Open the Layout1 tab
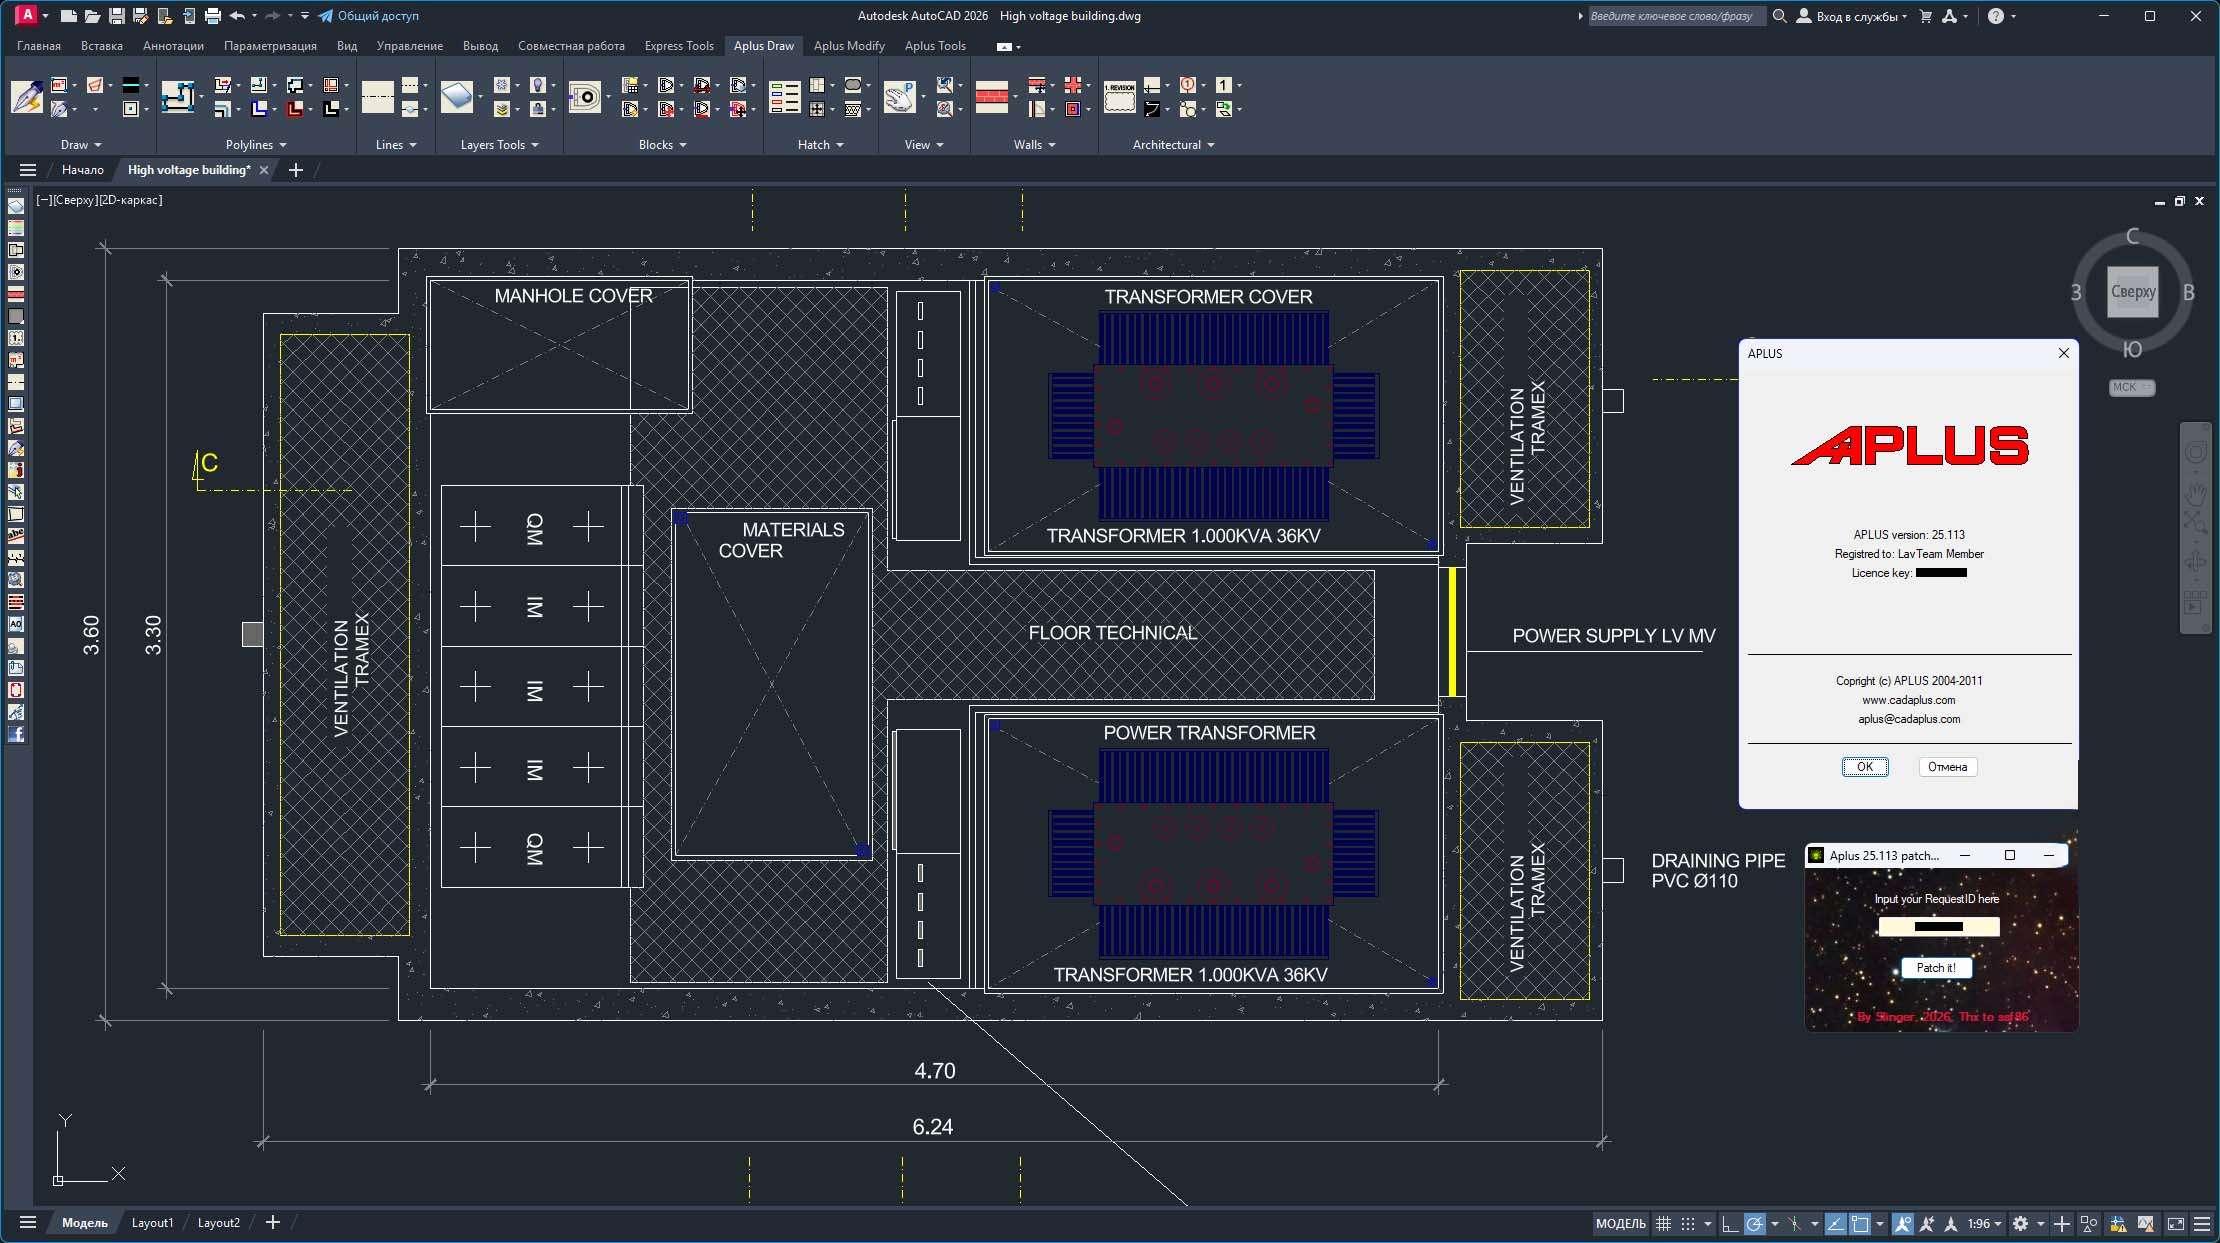 [x=152, y=1223]
